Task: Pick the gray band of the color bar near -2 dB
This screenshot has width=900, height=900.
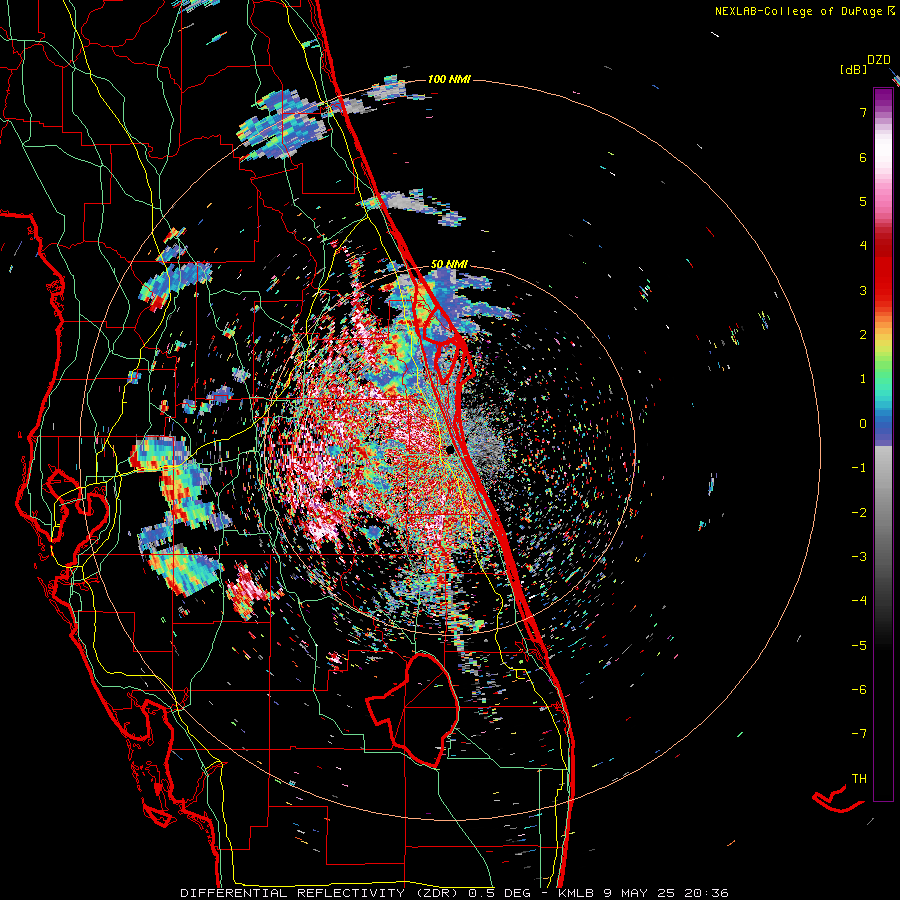Action: 883,513
